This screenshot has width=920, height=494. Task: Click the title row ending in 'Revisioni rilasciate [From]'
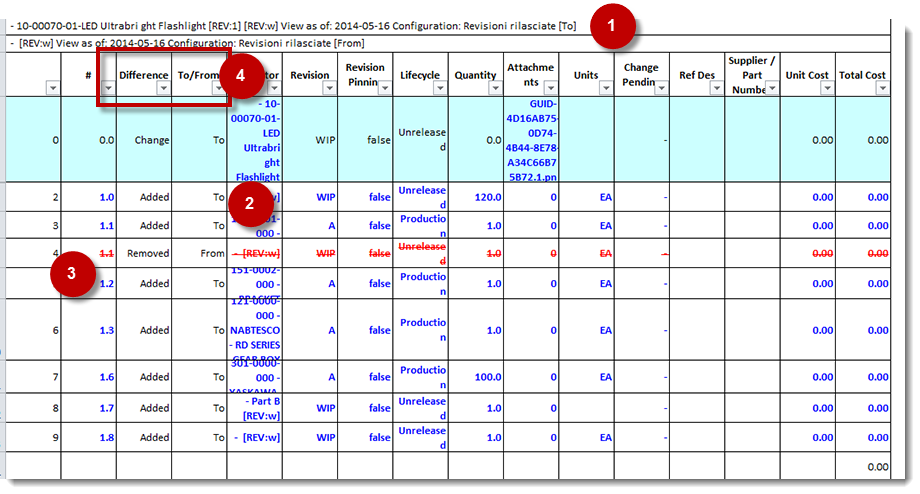tap(448, 43)
